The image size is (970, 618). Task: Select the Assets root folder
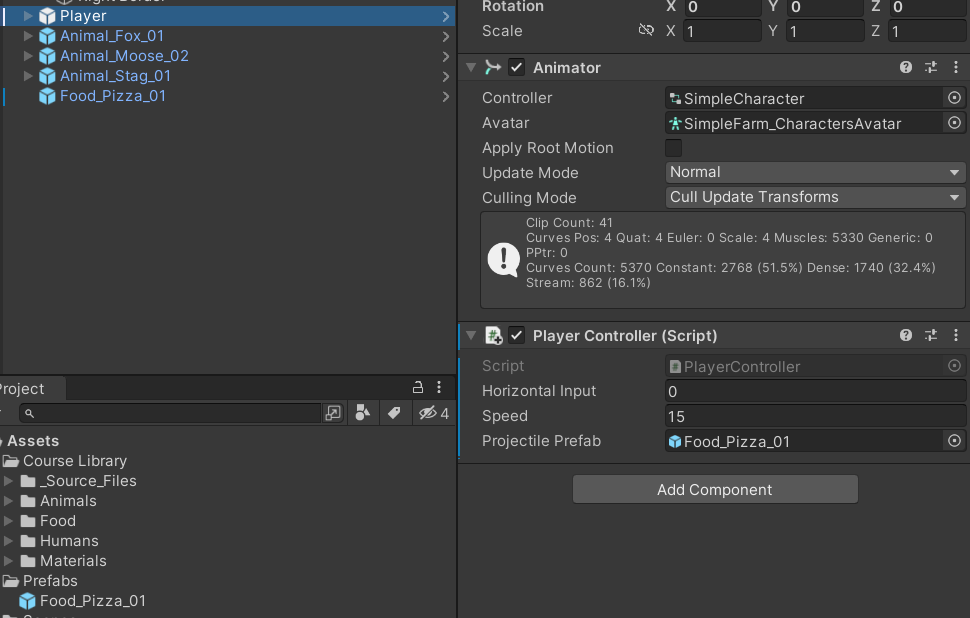[33, 441]
